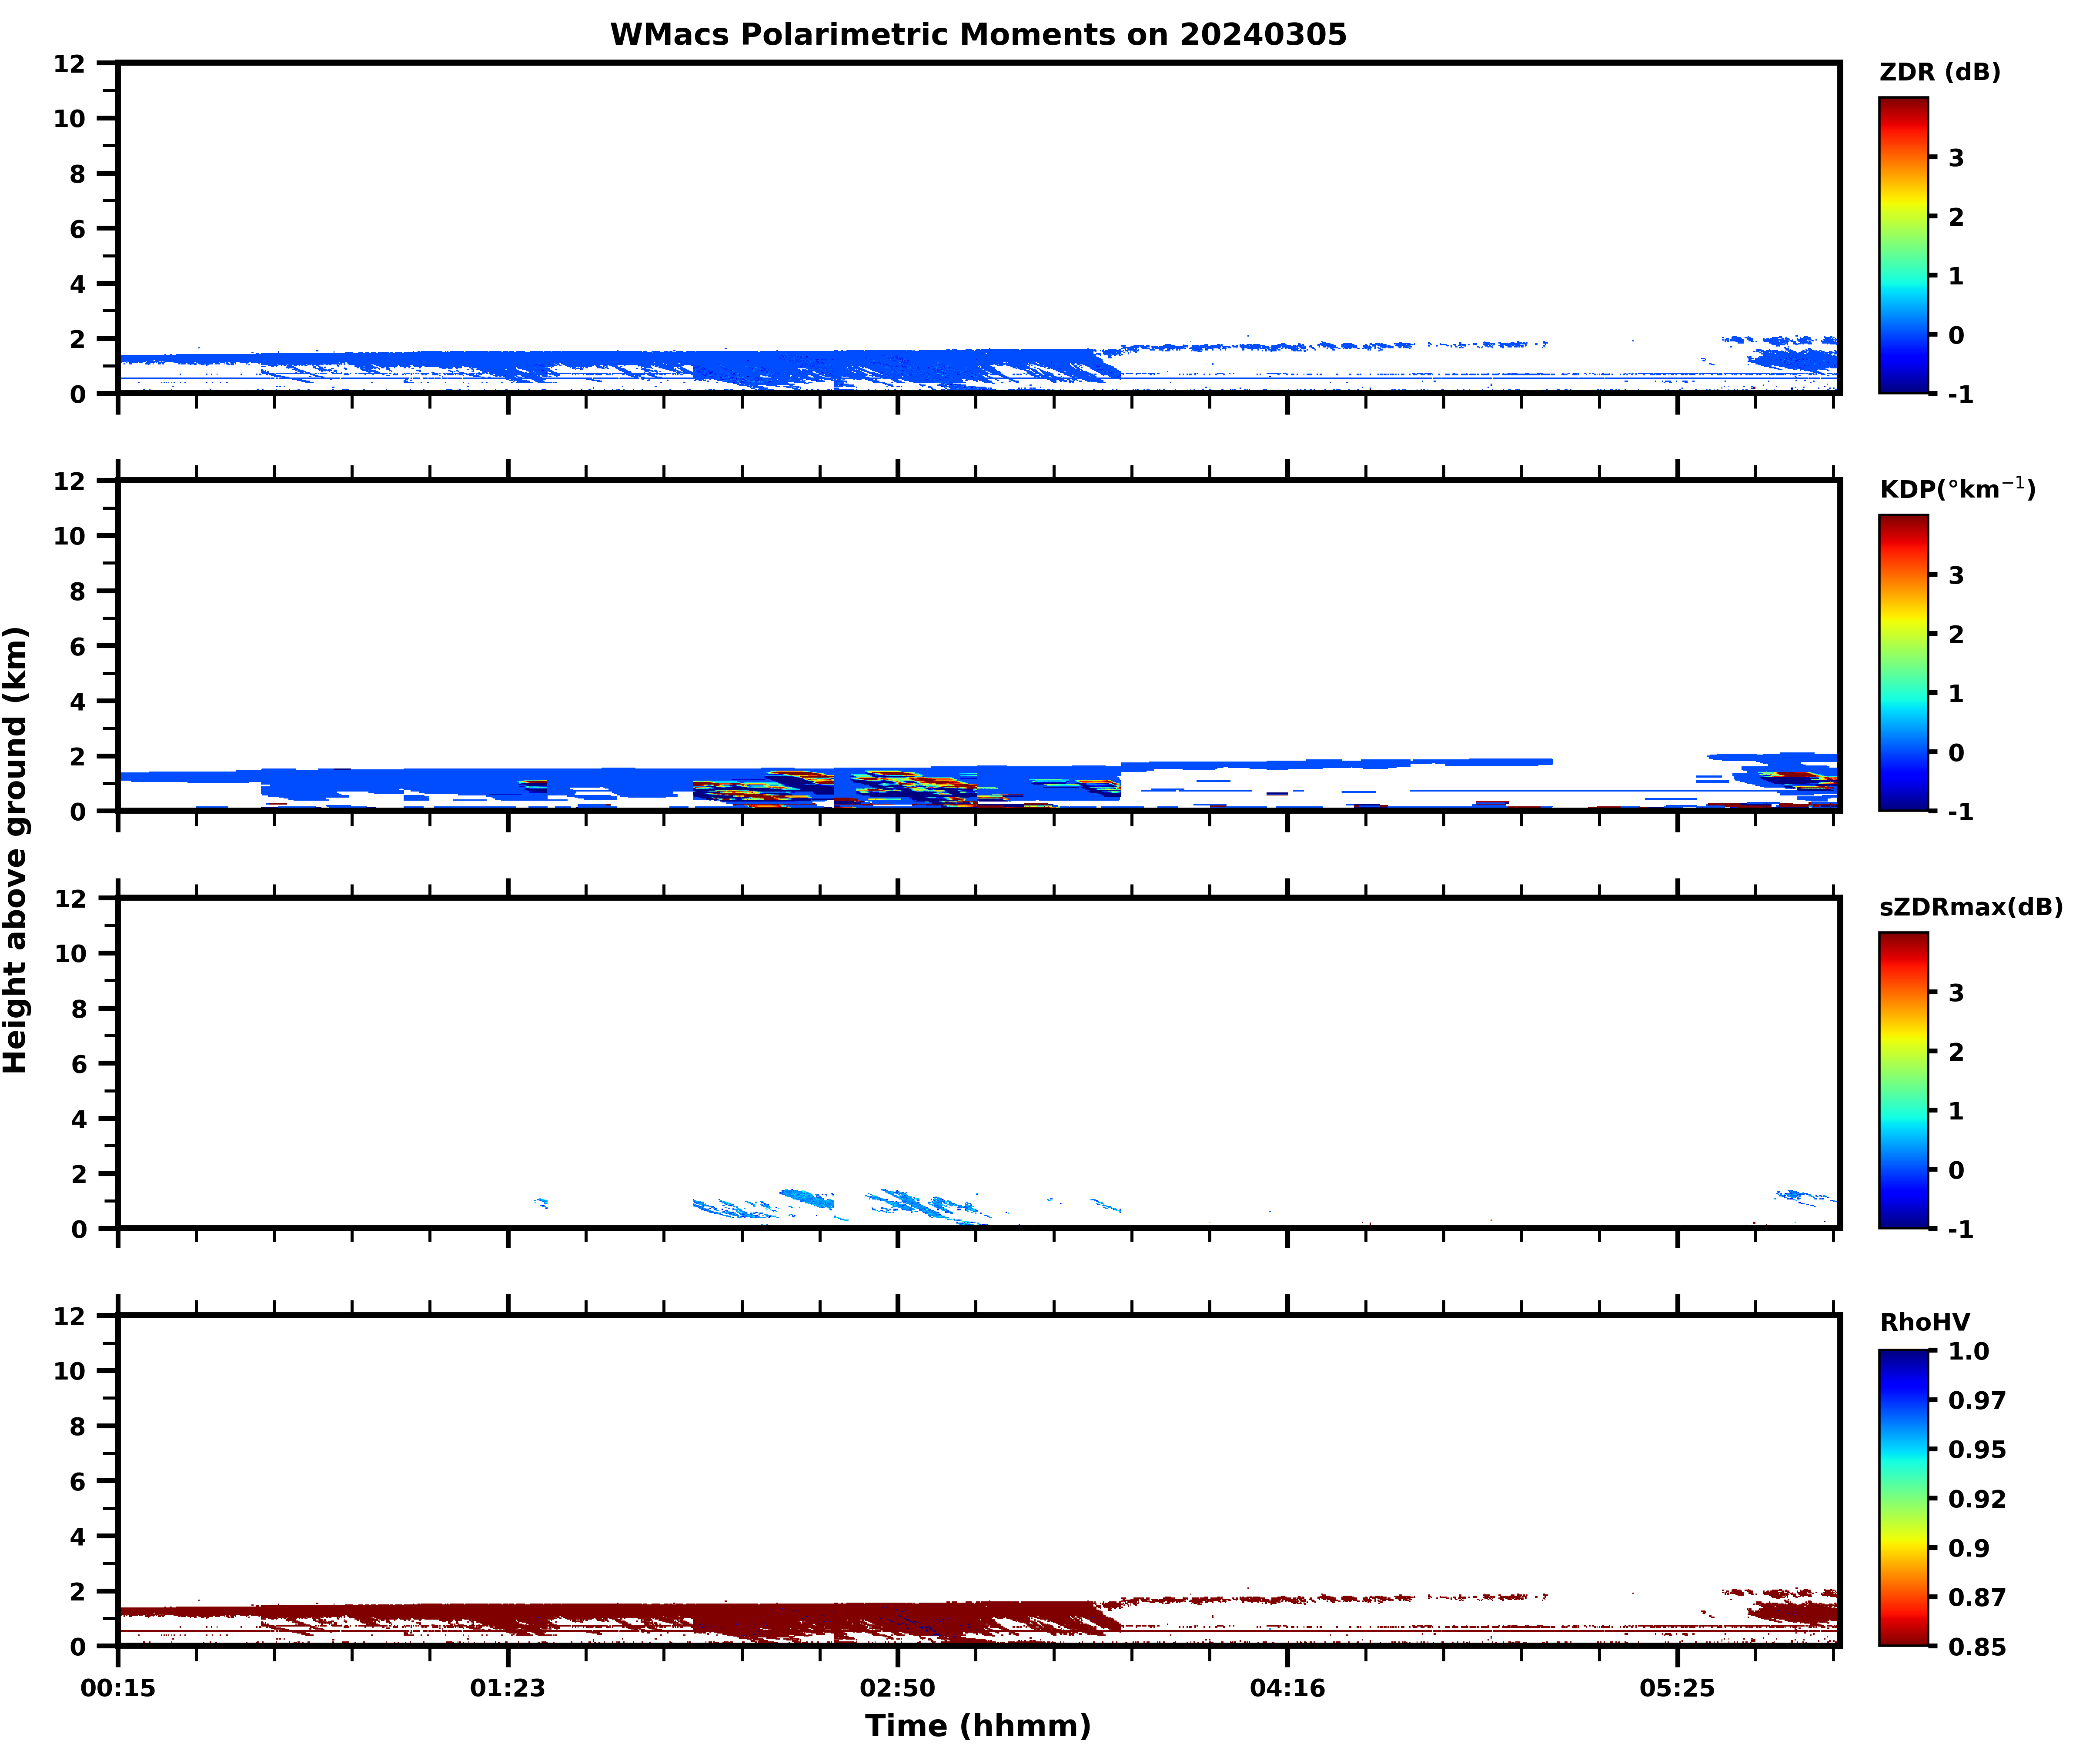Click the 0.97 tick on RhoHV colorbar

1976,1400
